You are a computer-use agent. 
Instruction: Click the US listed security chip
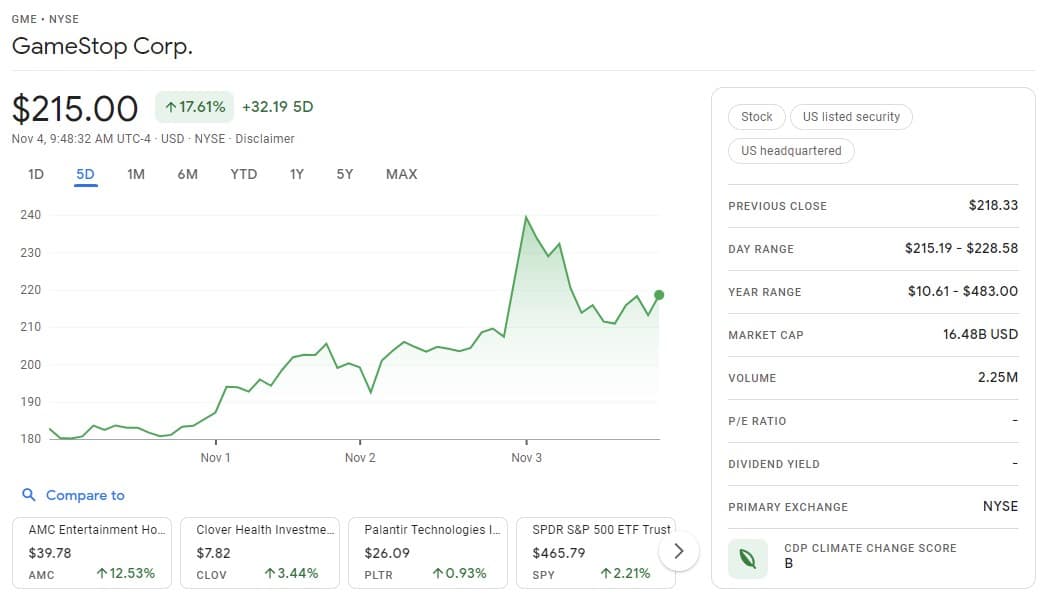[851, 117]
